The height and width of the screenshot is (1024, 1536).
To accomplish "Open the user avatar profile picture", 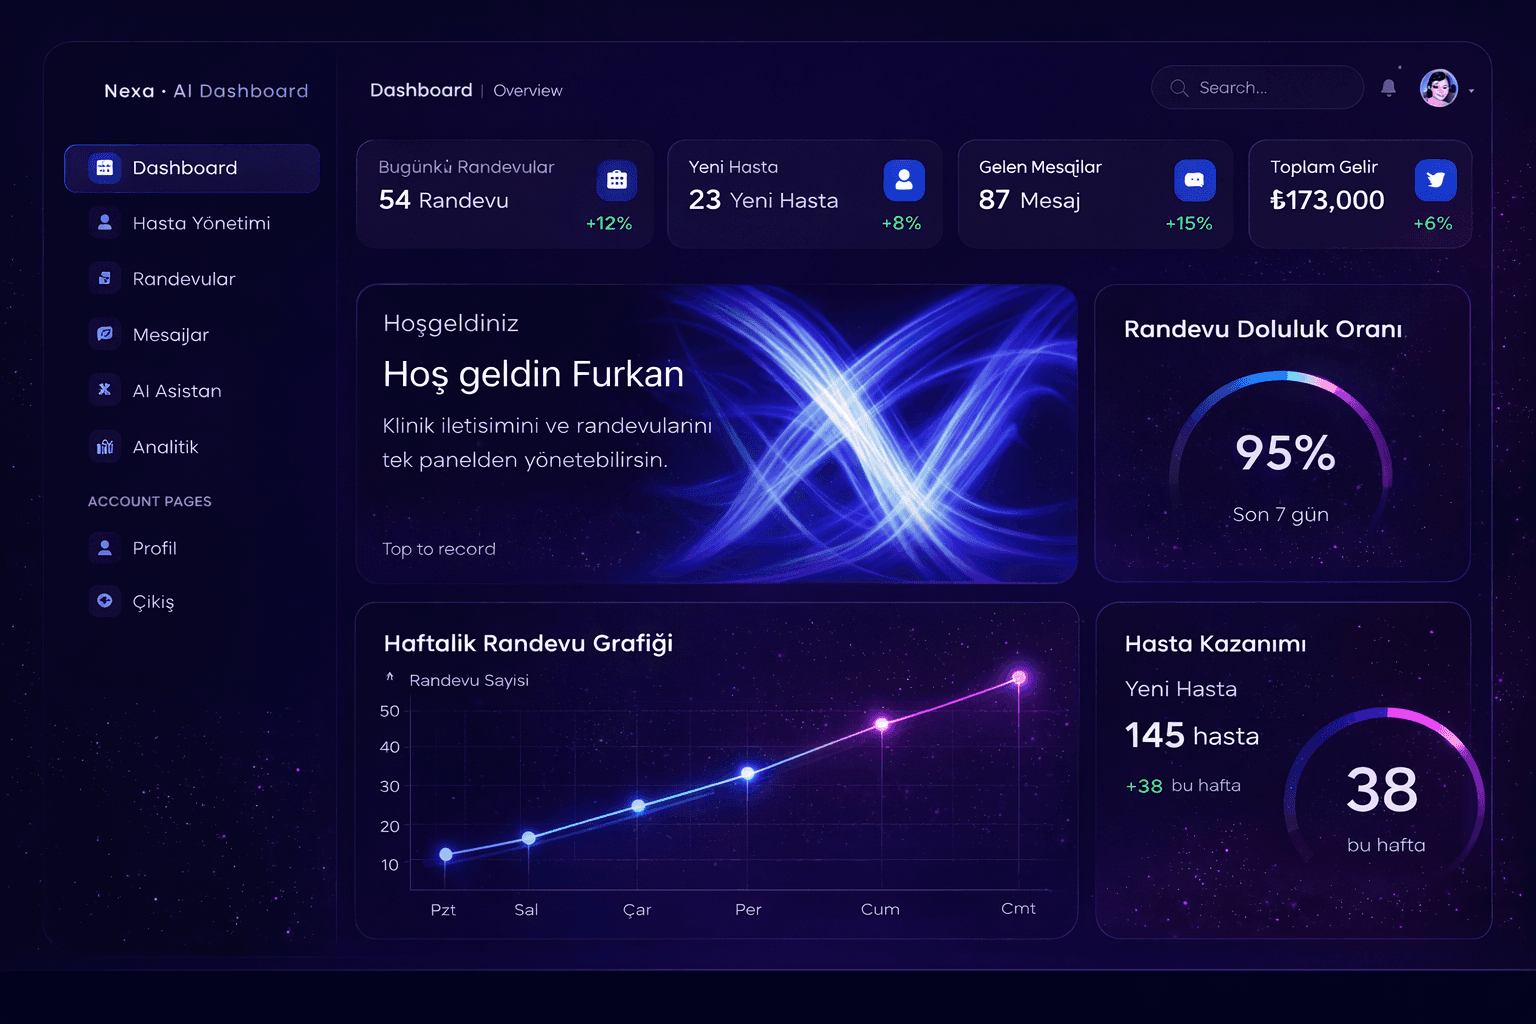I will 1439,88.
